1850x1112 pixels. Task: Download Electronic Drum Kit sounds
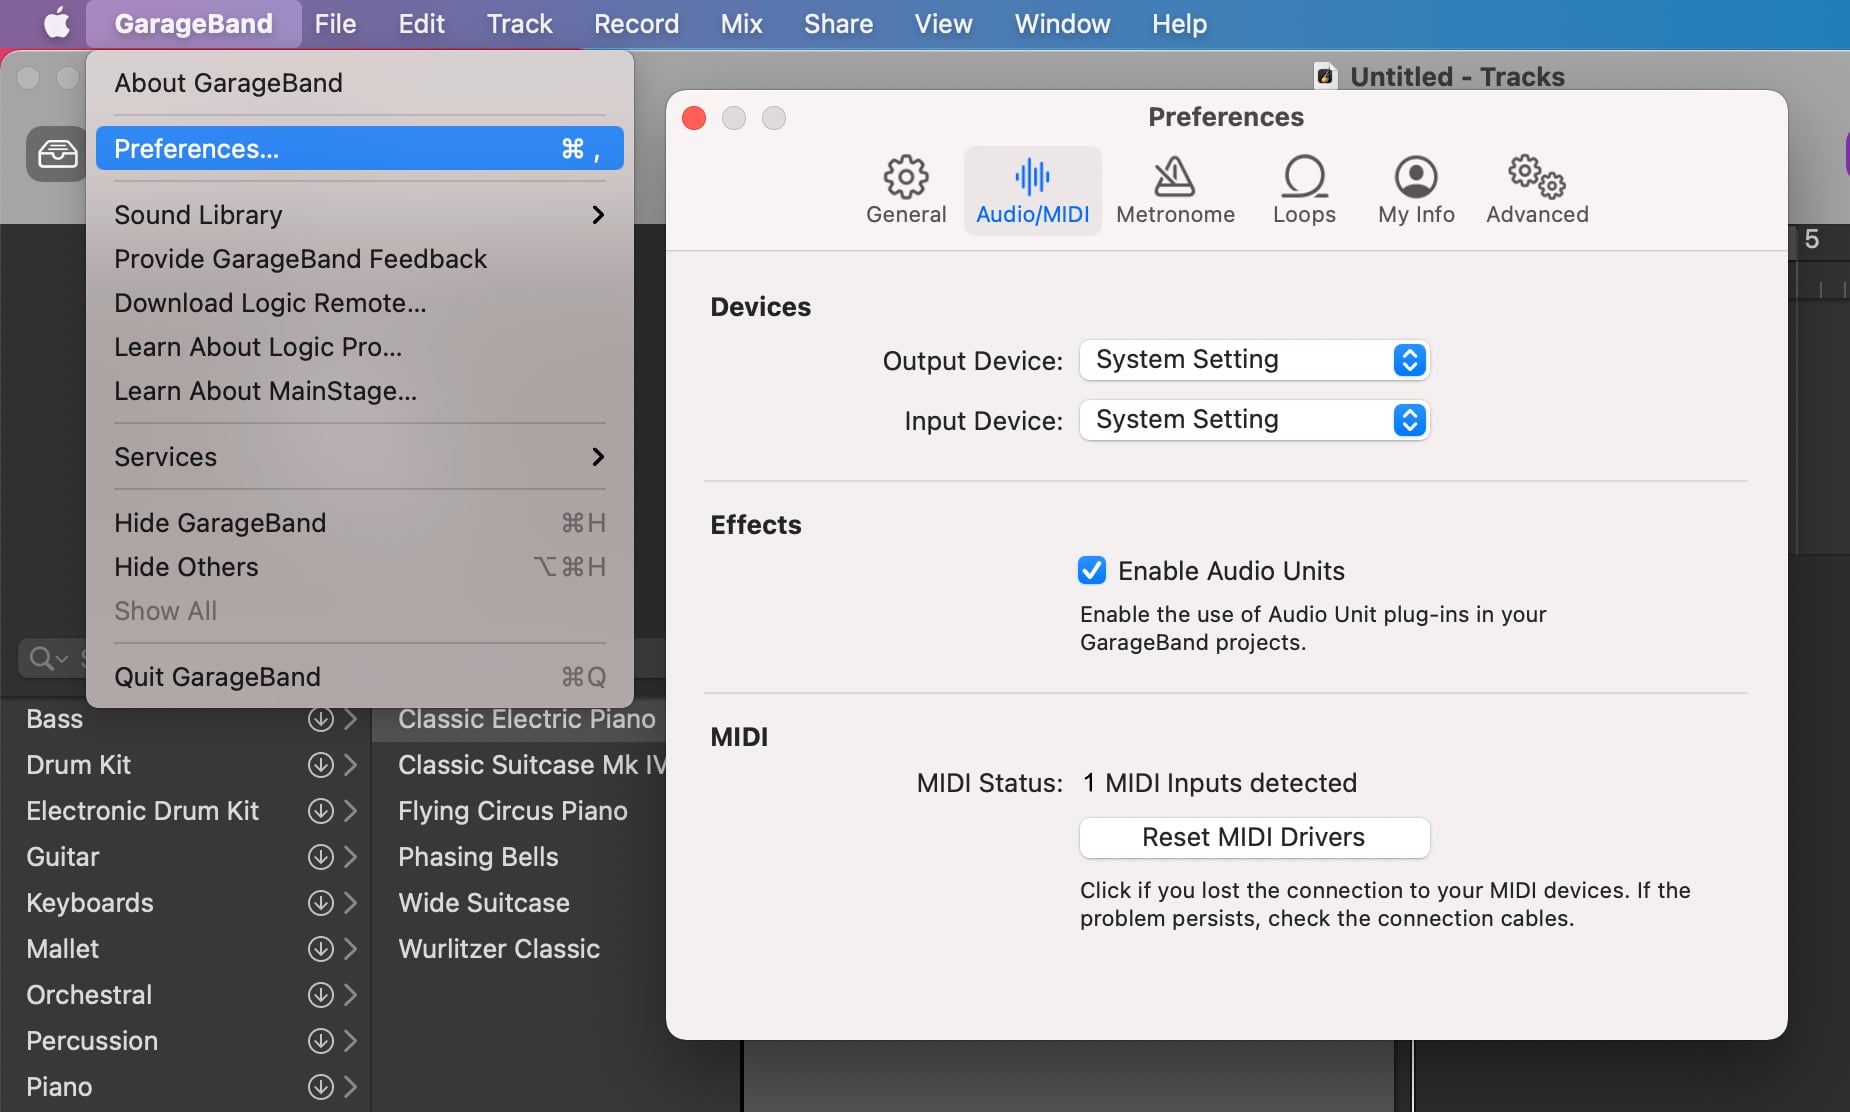pos(320,811)
